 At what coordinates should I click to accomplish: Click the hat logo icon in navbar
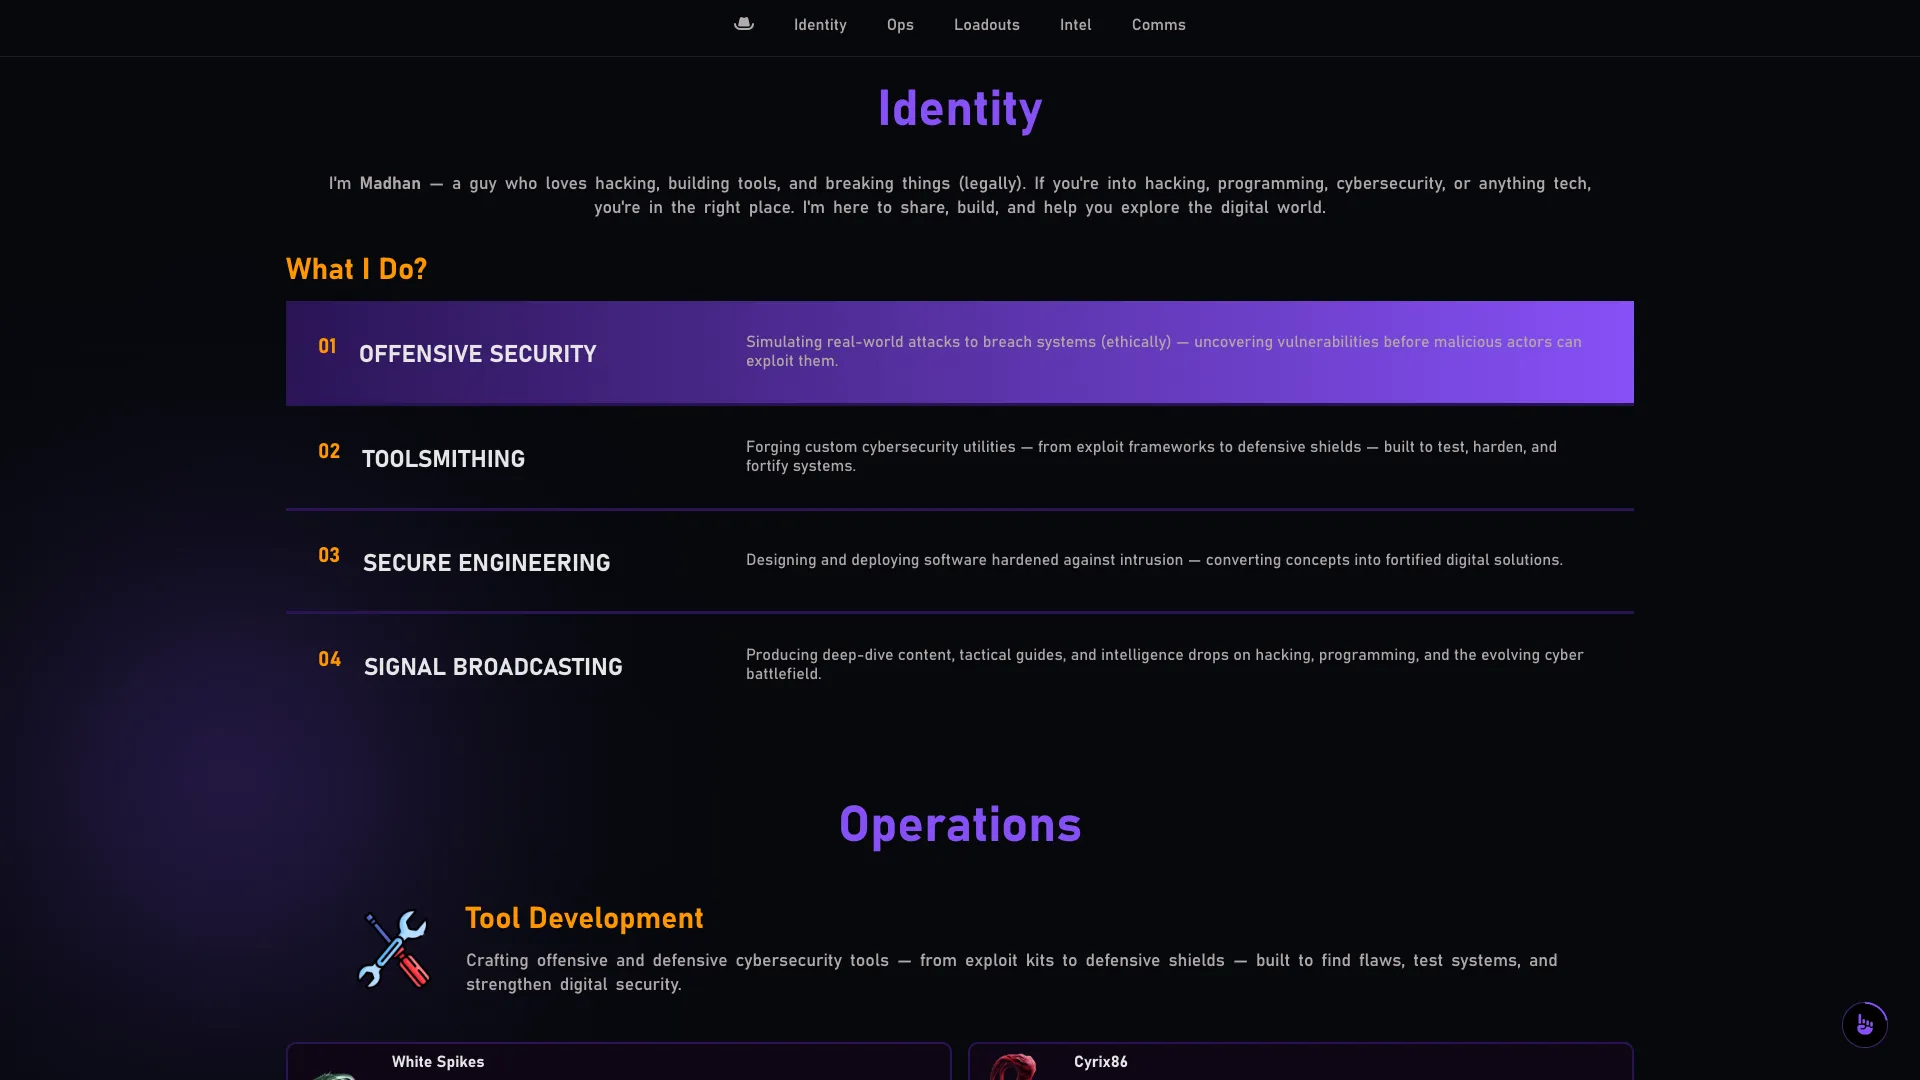point(743,24)
